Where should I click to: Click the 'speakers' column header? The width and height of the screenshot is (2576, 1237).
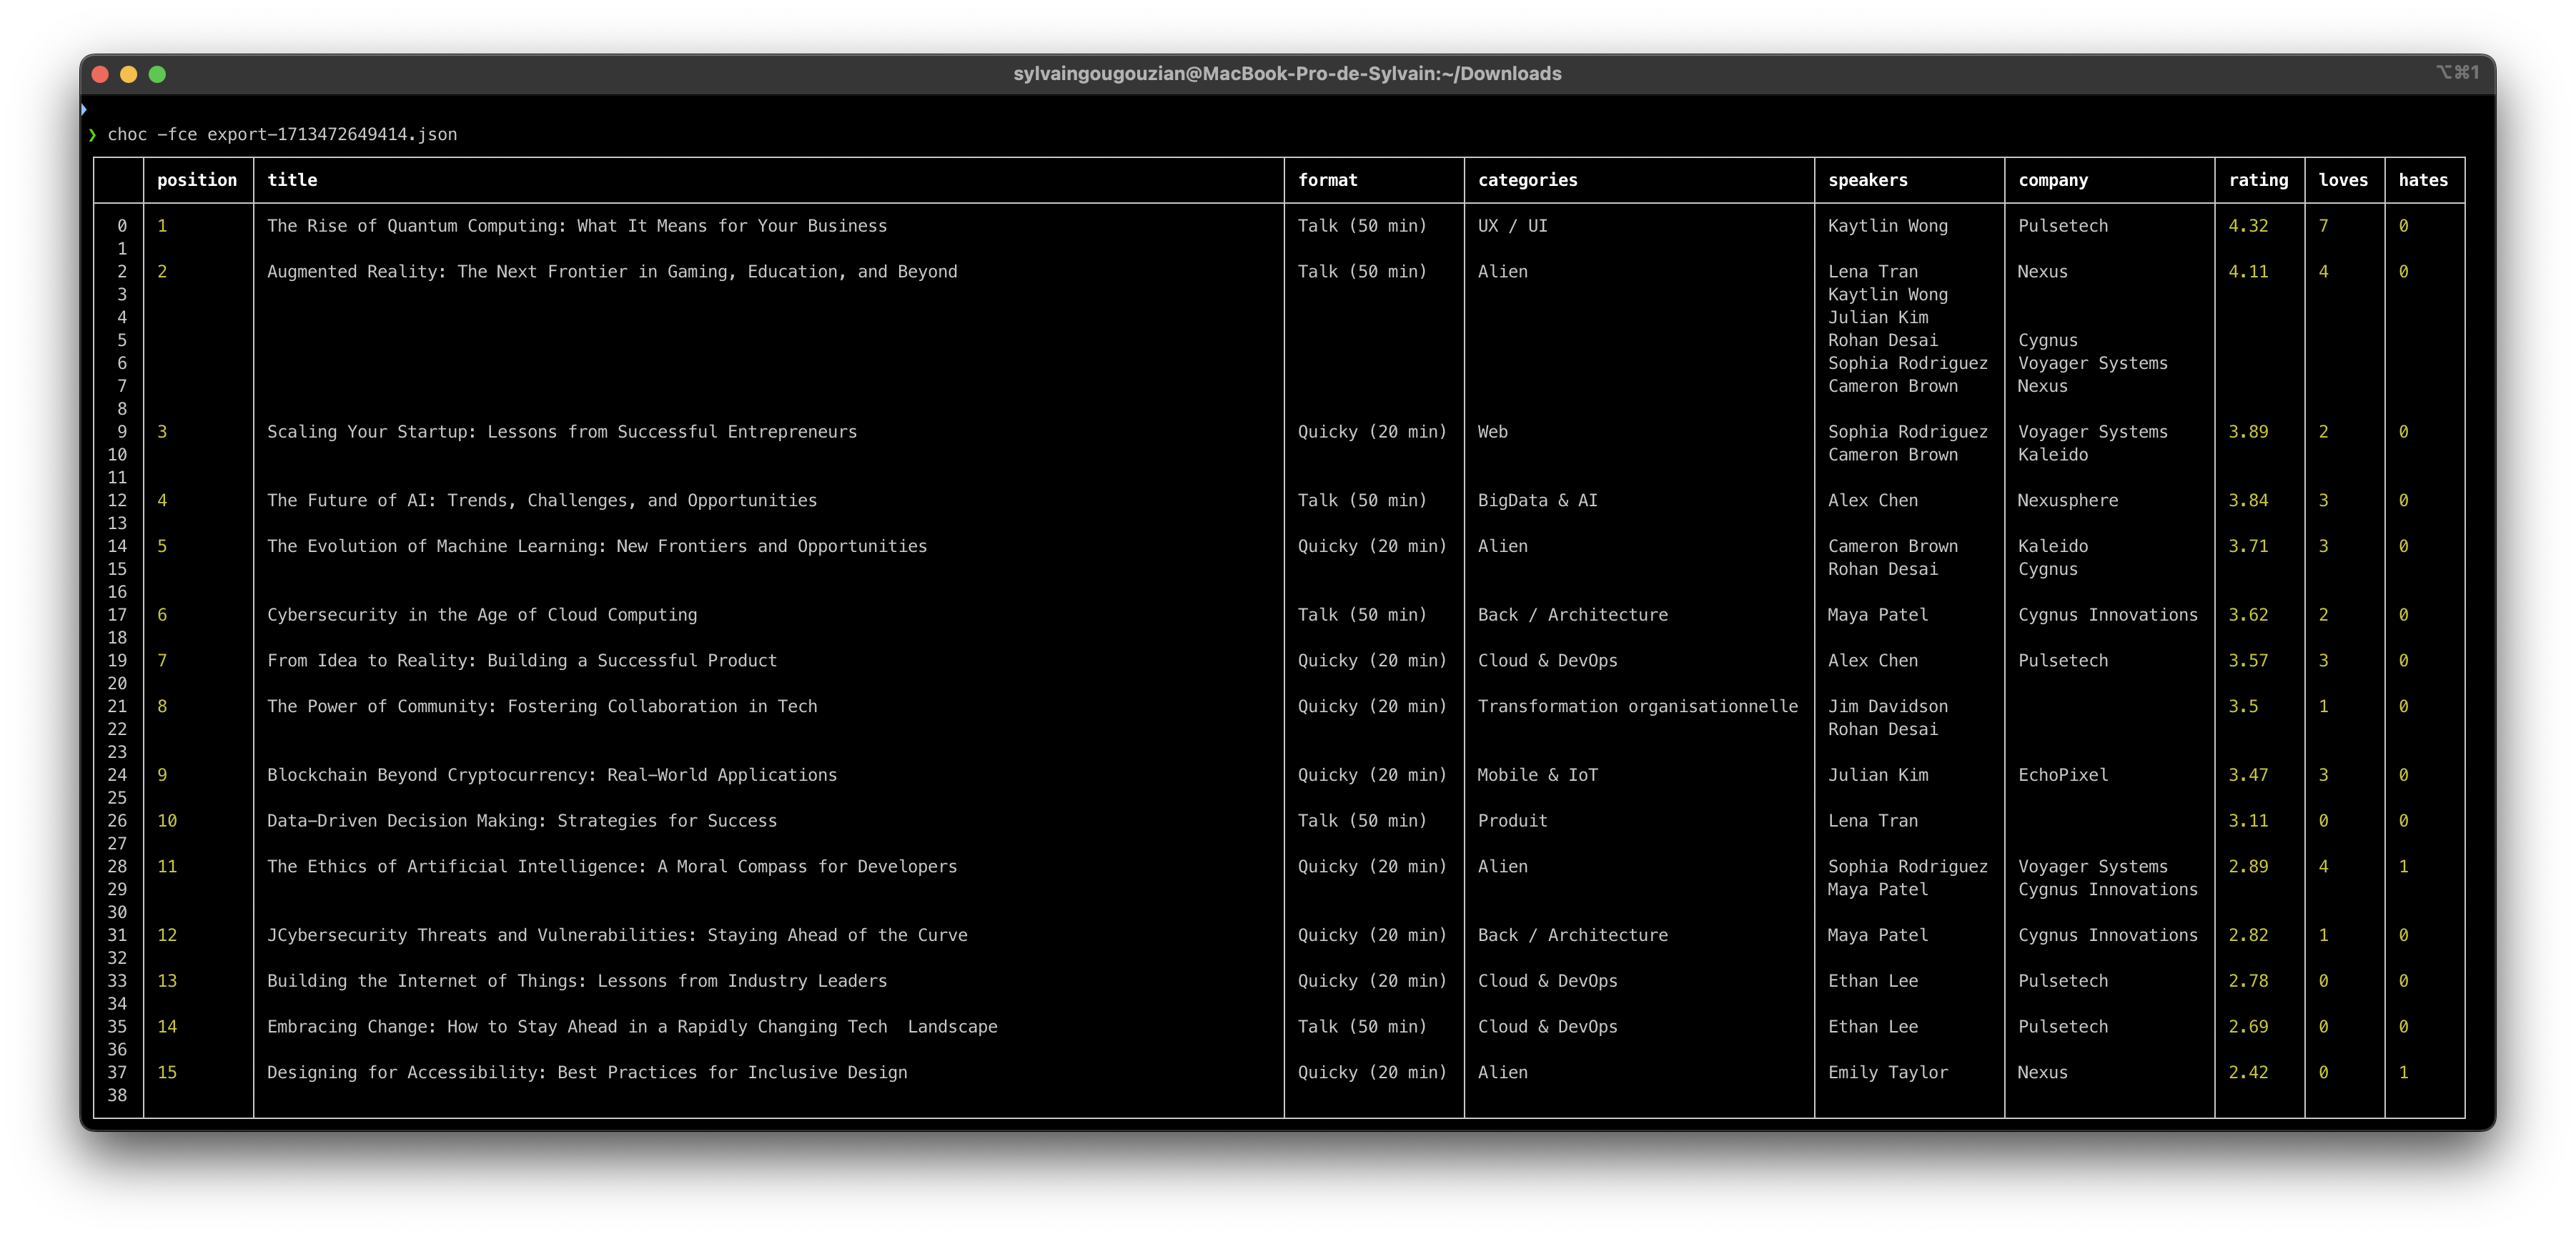point(1868,180)
